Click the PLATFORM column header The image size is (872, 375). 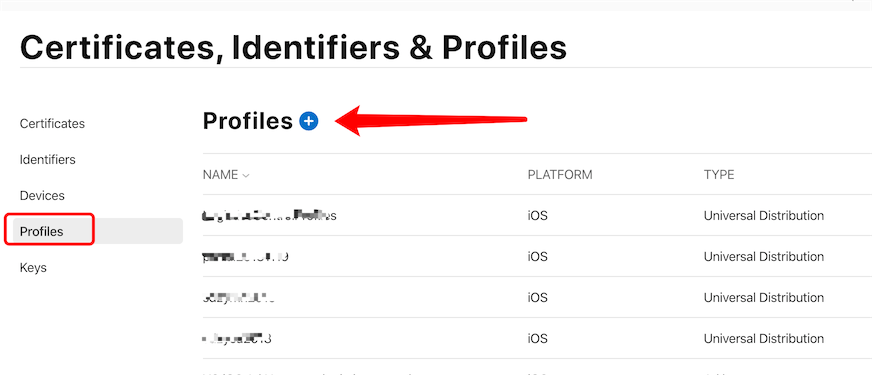coord(559,175)
